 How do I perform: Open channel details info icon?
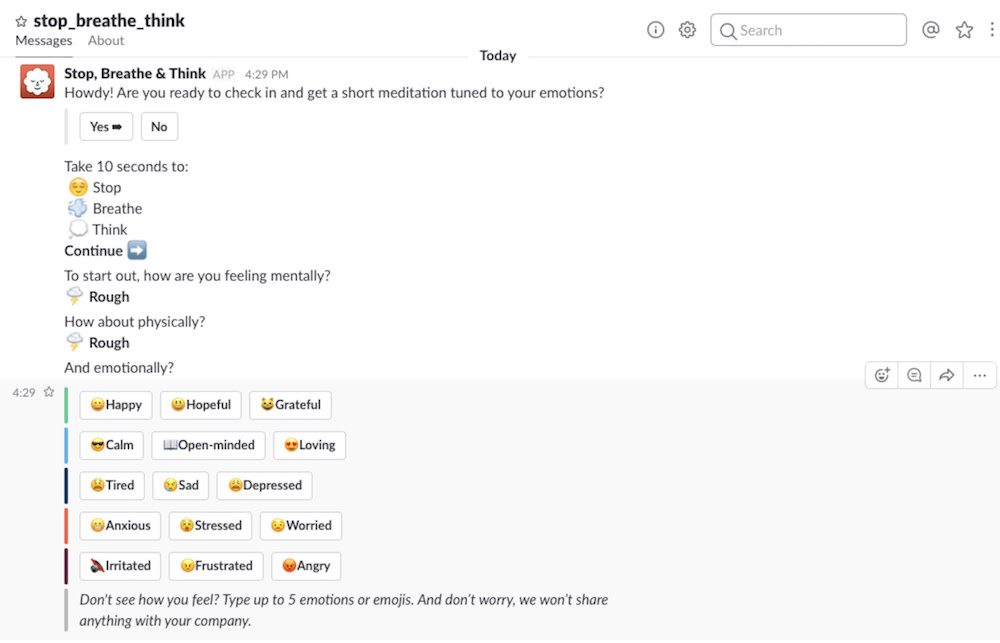(656, 30)
